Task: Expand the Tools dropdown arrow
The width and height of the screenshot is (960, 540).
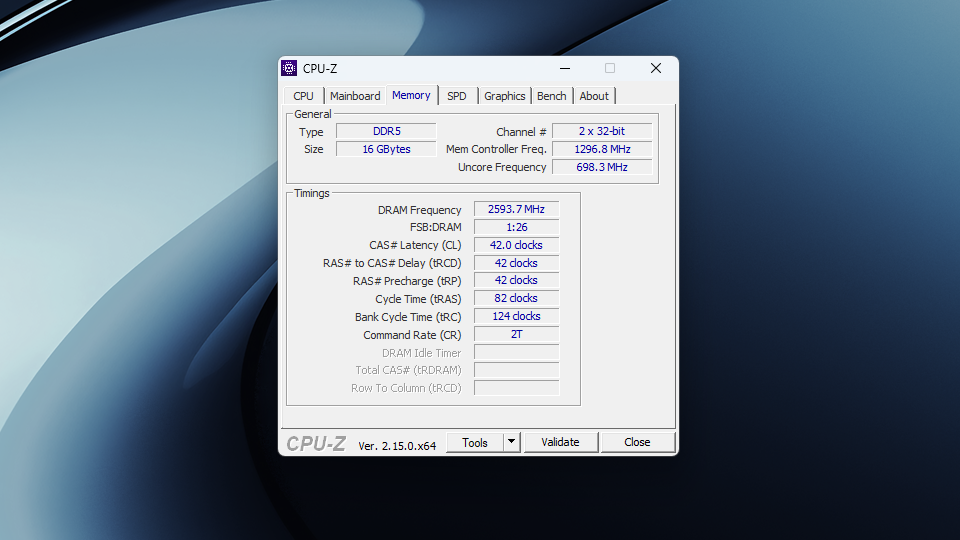Action: (511, 442)
